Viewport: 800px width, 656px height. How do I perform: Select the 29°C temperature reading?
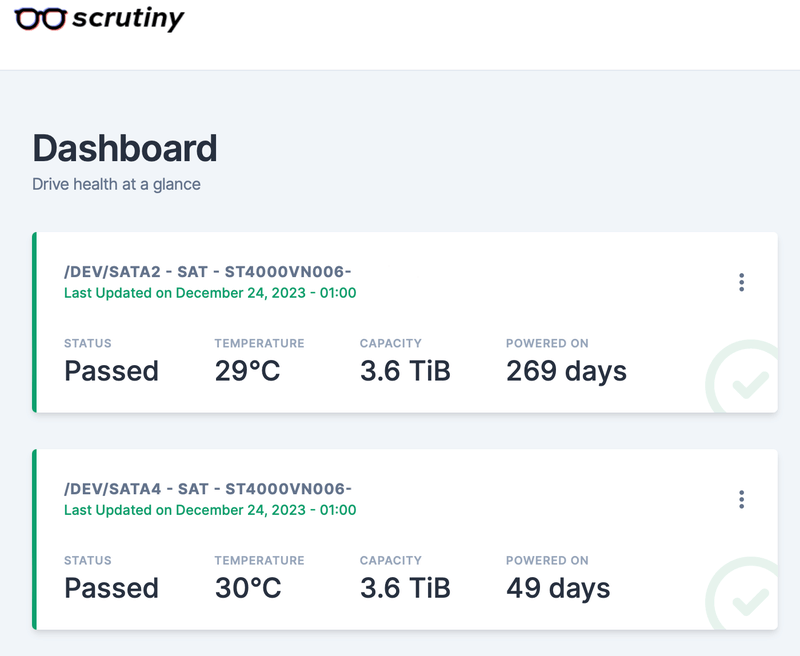(247, 371)
